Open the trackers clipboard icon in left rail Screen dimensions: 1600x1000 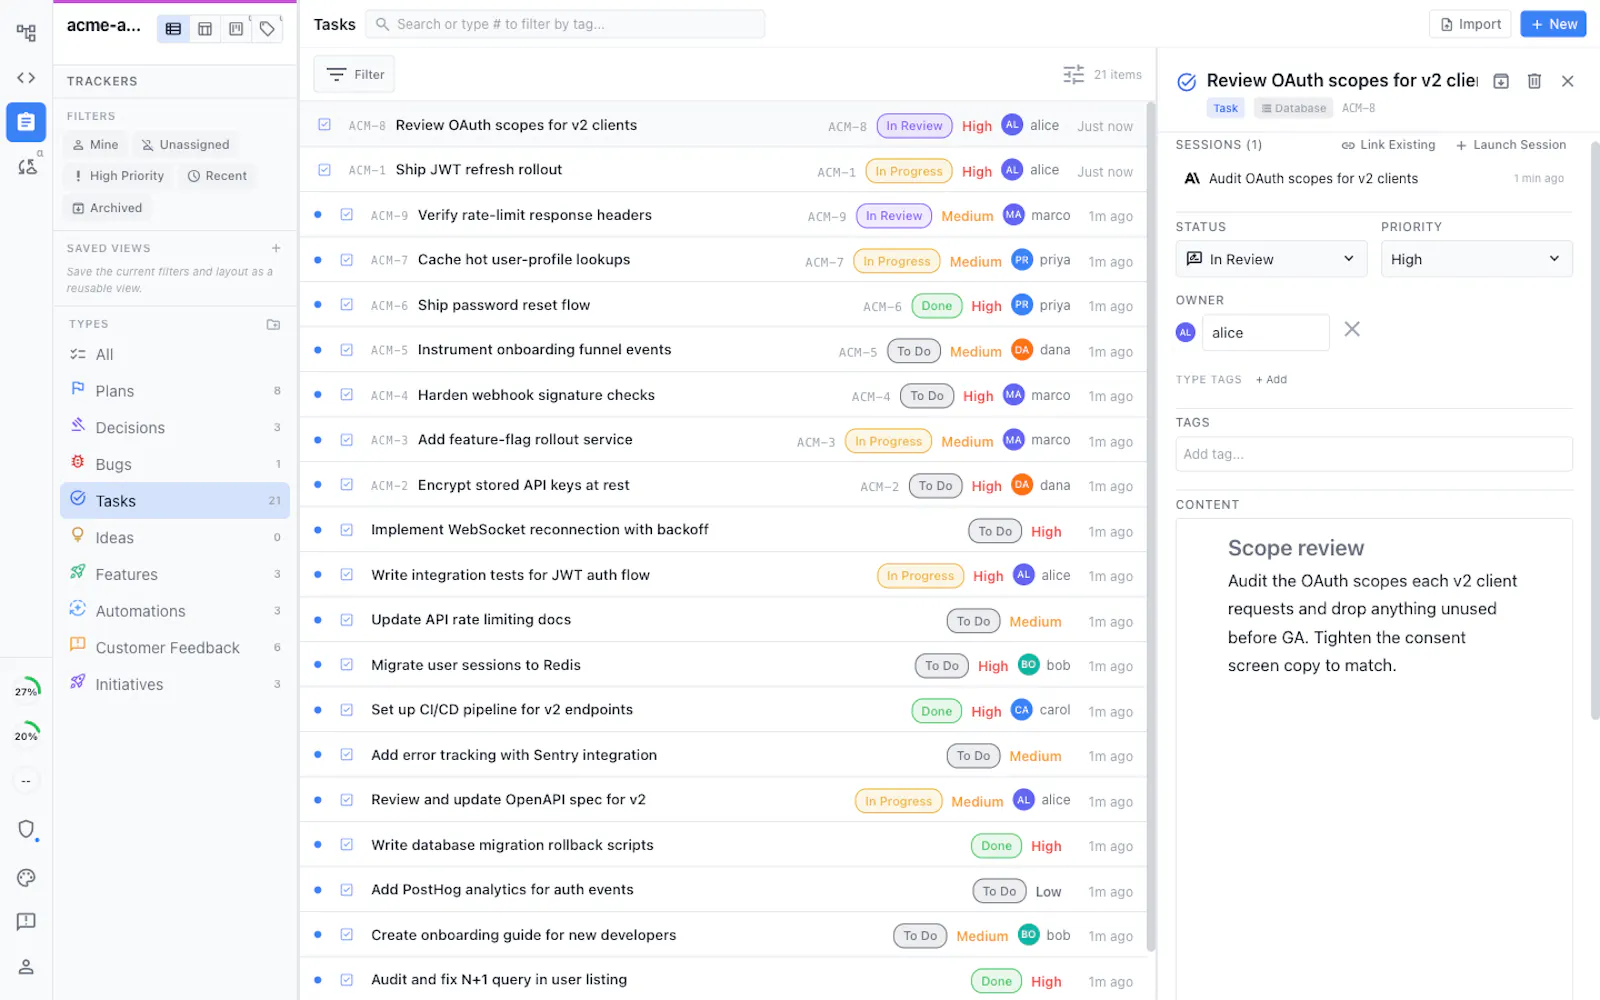26,122
